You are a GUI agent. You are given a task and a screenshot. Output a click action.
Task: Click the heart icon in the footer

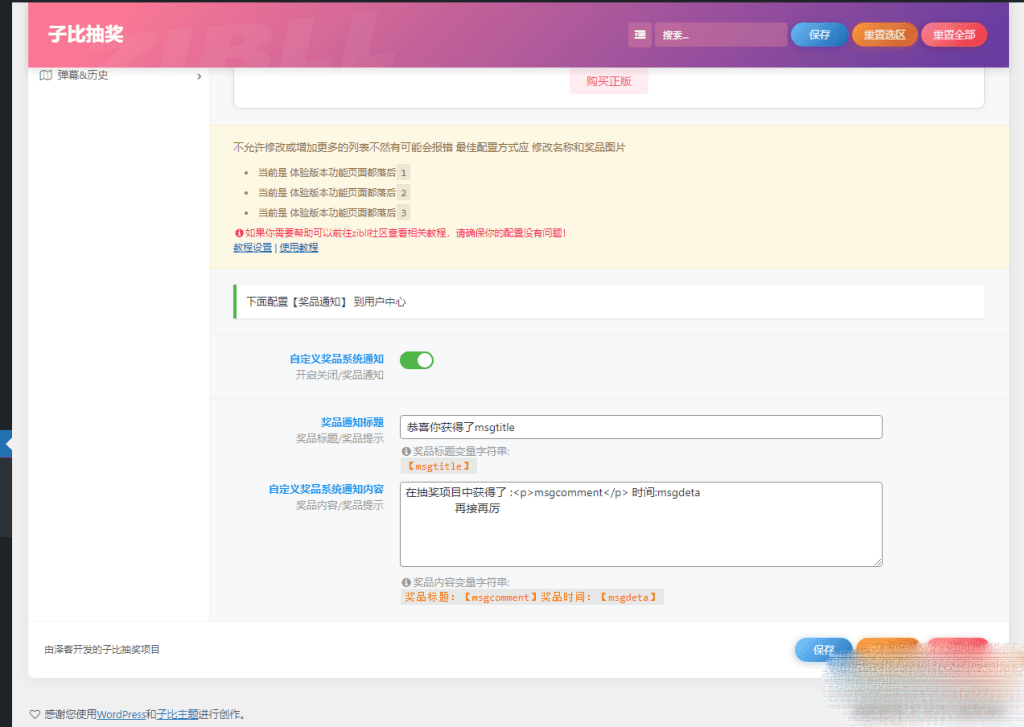click(x=35, y=714)
